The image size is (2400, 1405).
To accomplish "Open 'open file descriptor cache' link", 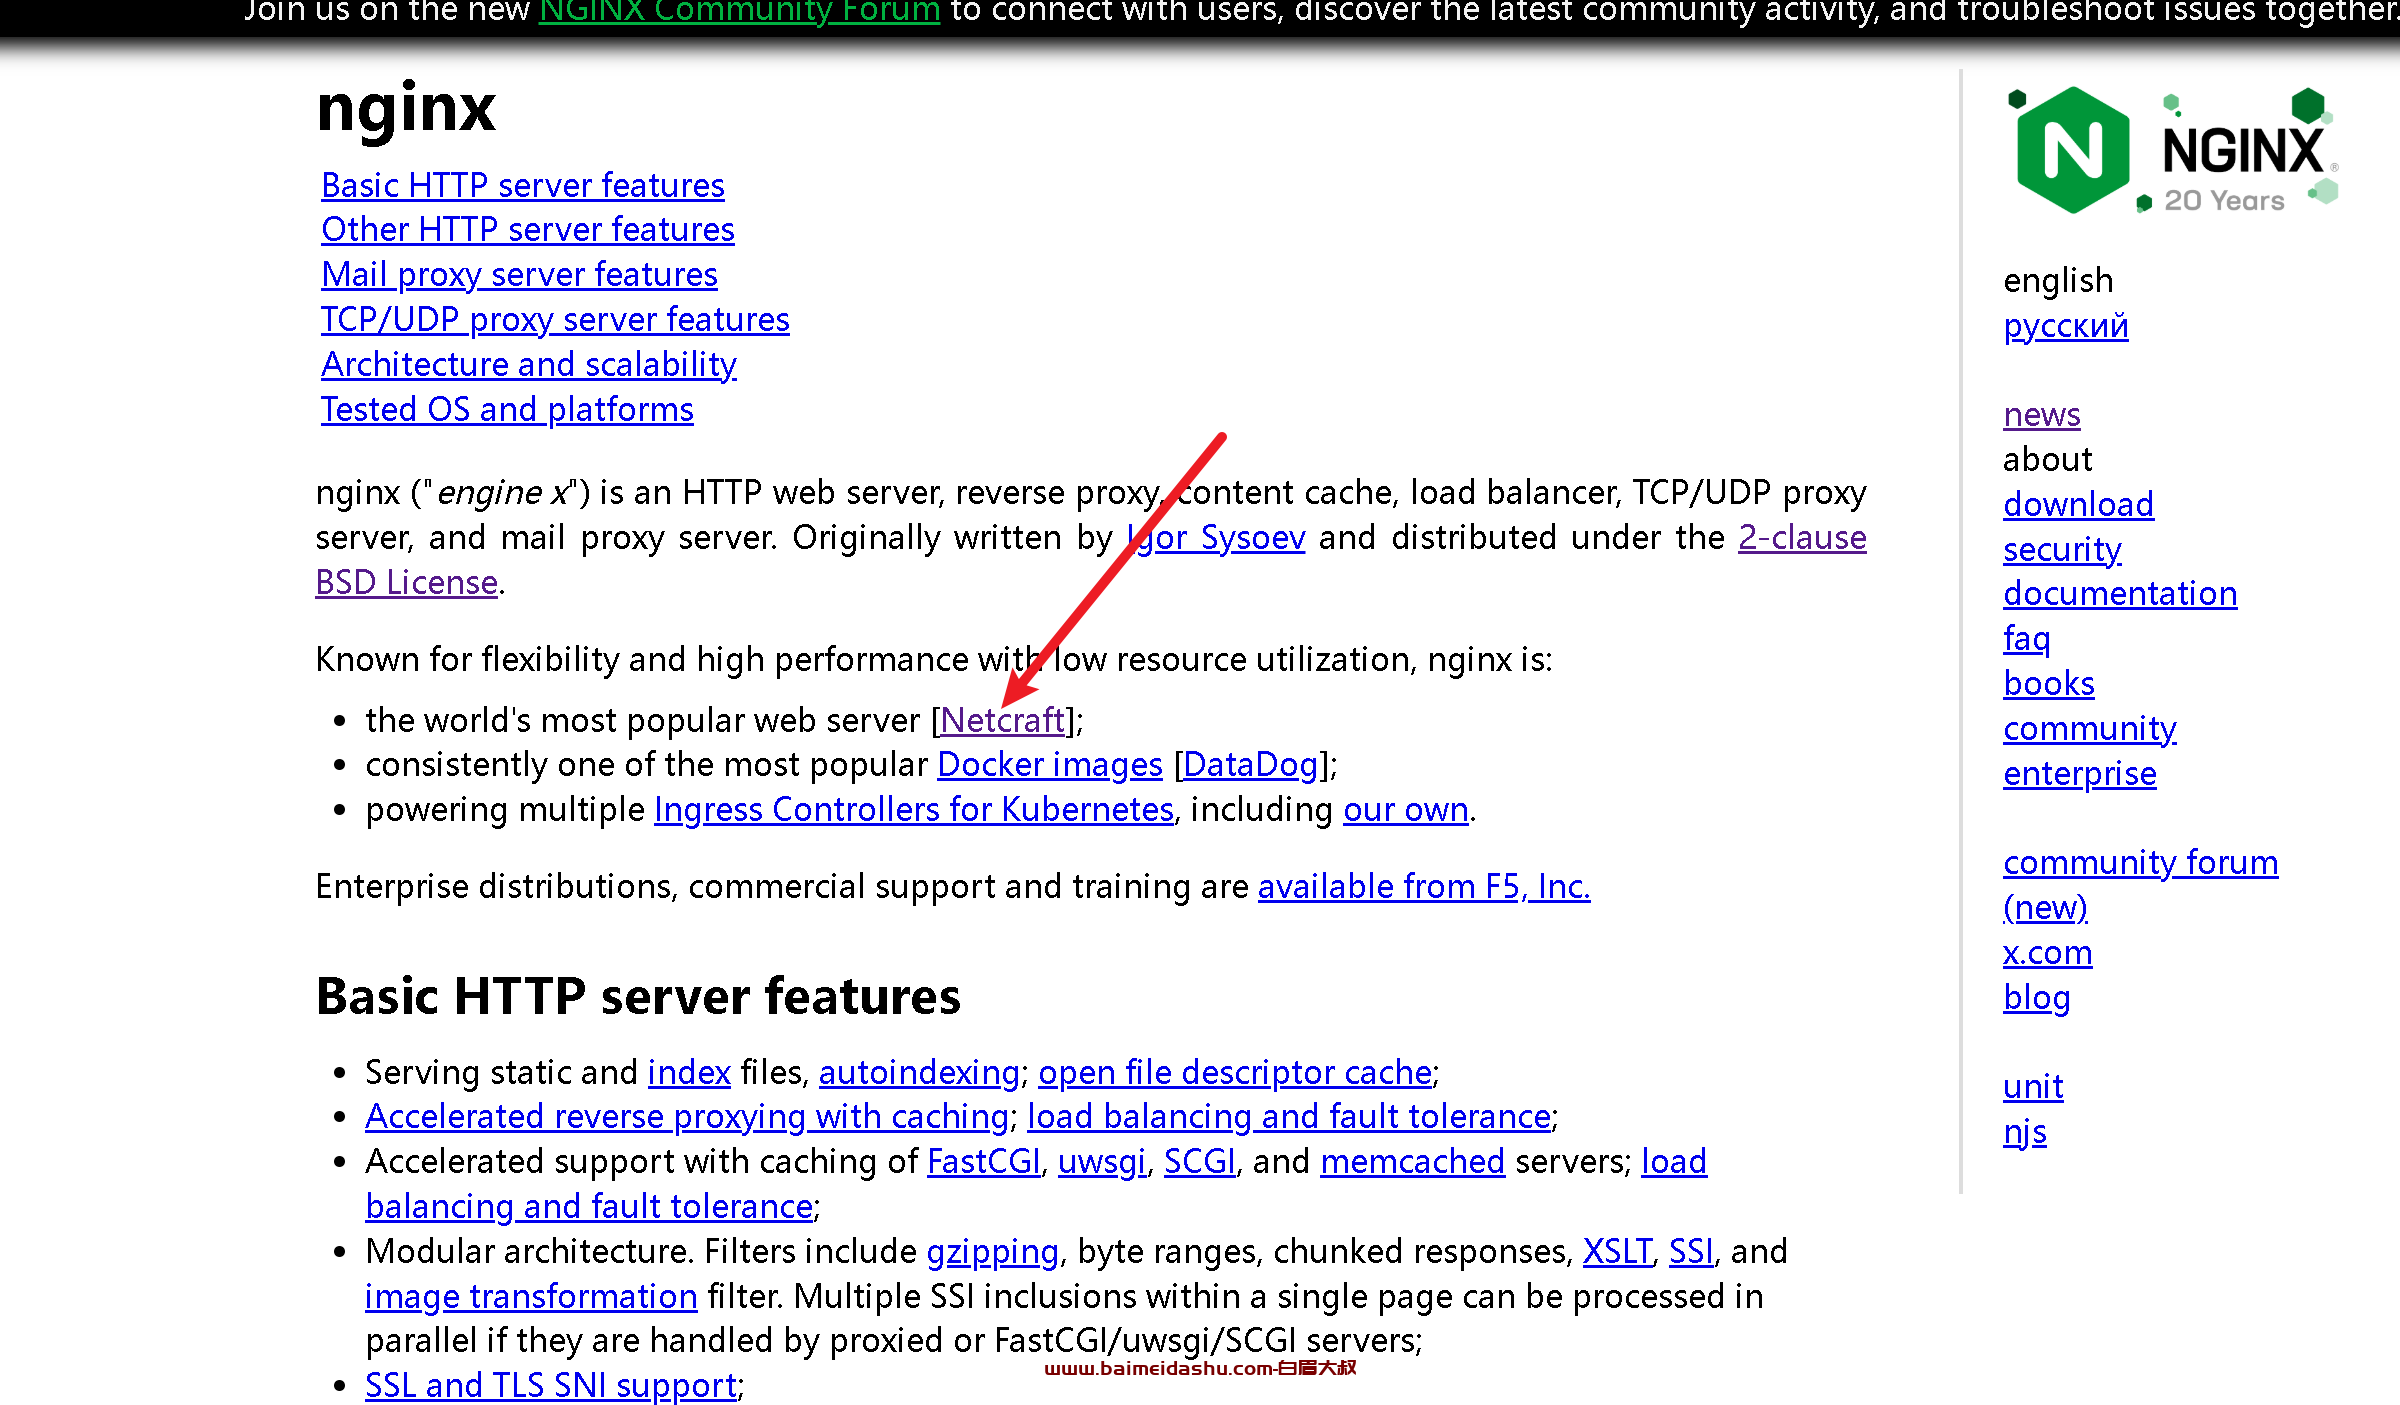I will coord(1235,1073).
